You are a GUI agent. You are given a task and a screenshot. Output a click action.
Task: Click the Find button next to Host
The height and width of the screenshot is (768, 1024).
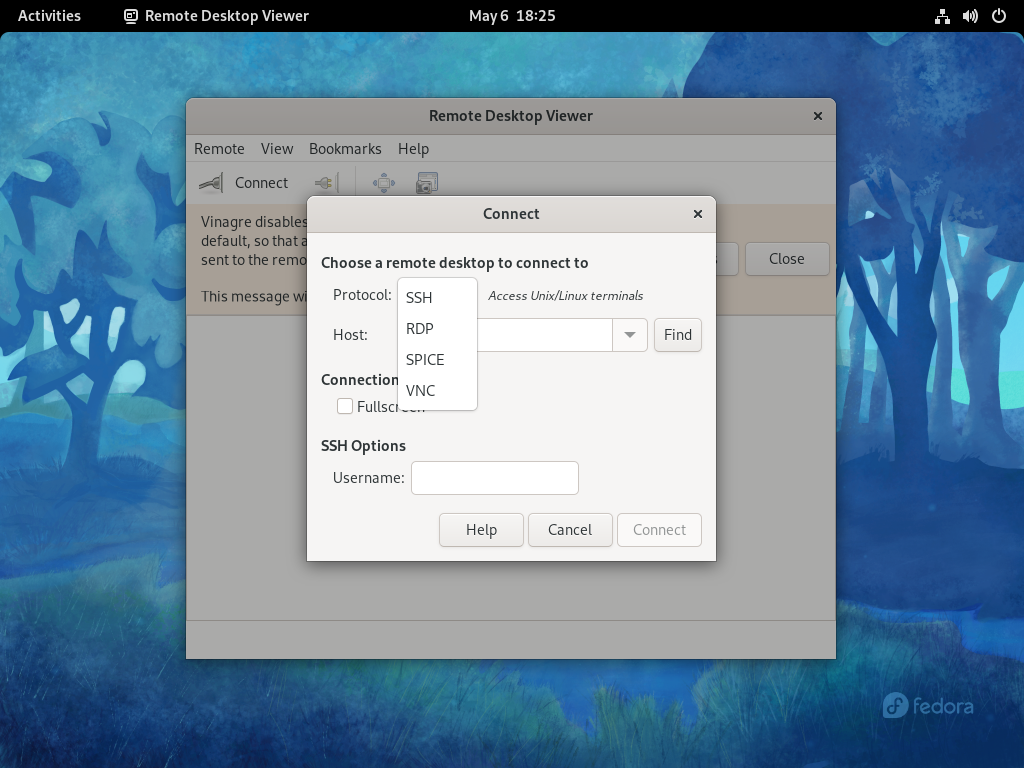pos(678,335)
